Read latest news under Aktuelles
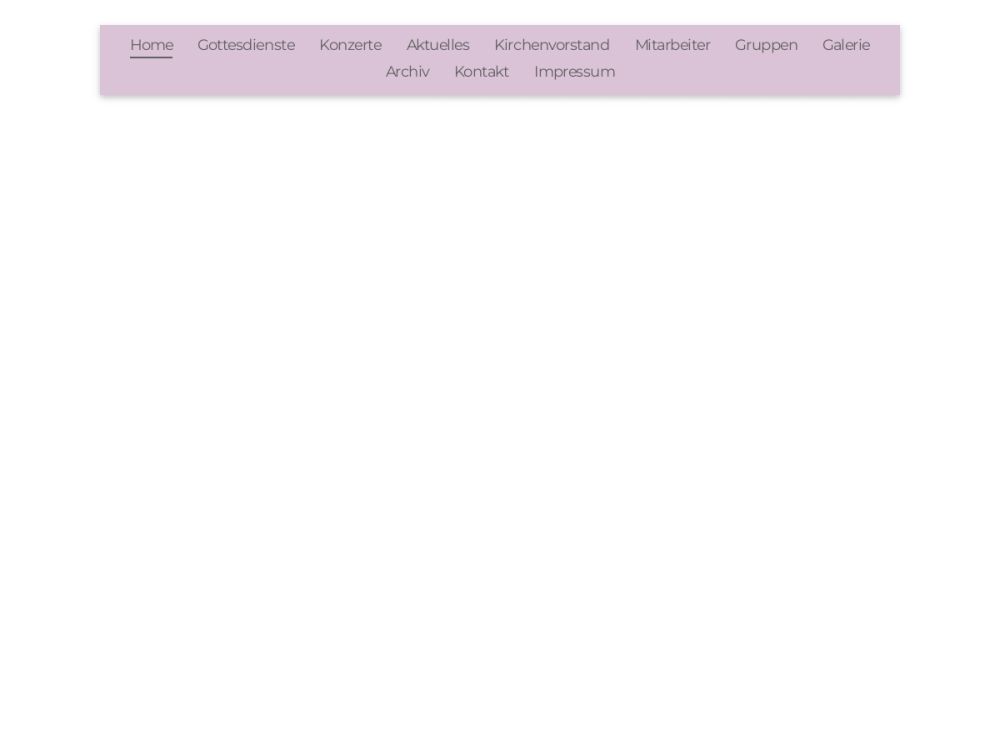 [437, 45]
